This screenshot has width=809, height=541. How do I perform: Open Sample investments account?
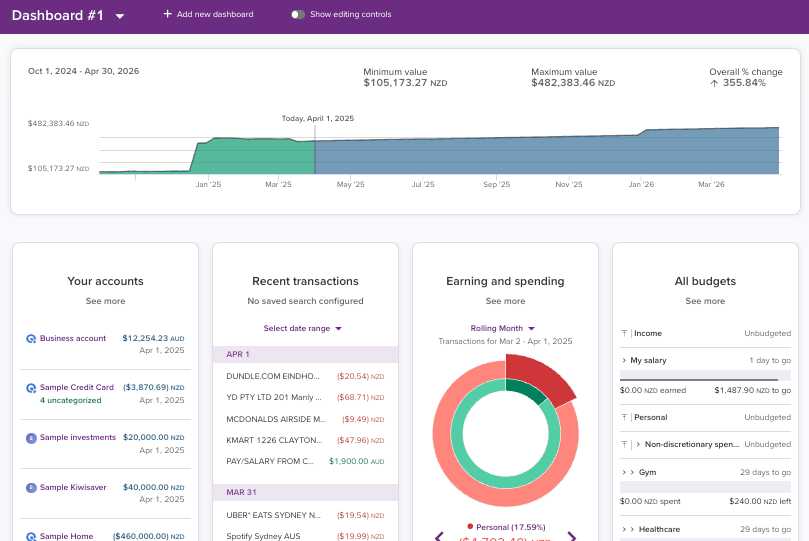78,437
